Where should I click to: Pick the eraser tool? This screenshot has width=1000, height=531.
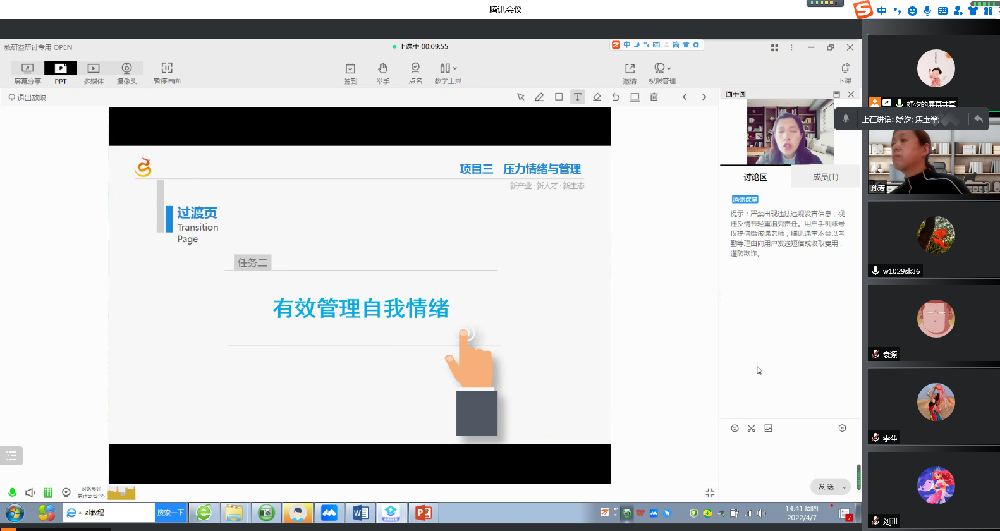(597, 97)
